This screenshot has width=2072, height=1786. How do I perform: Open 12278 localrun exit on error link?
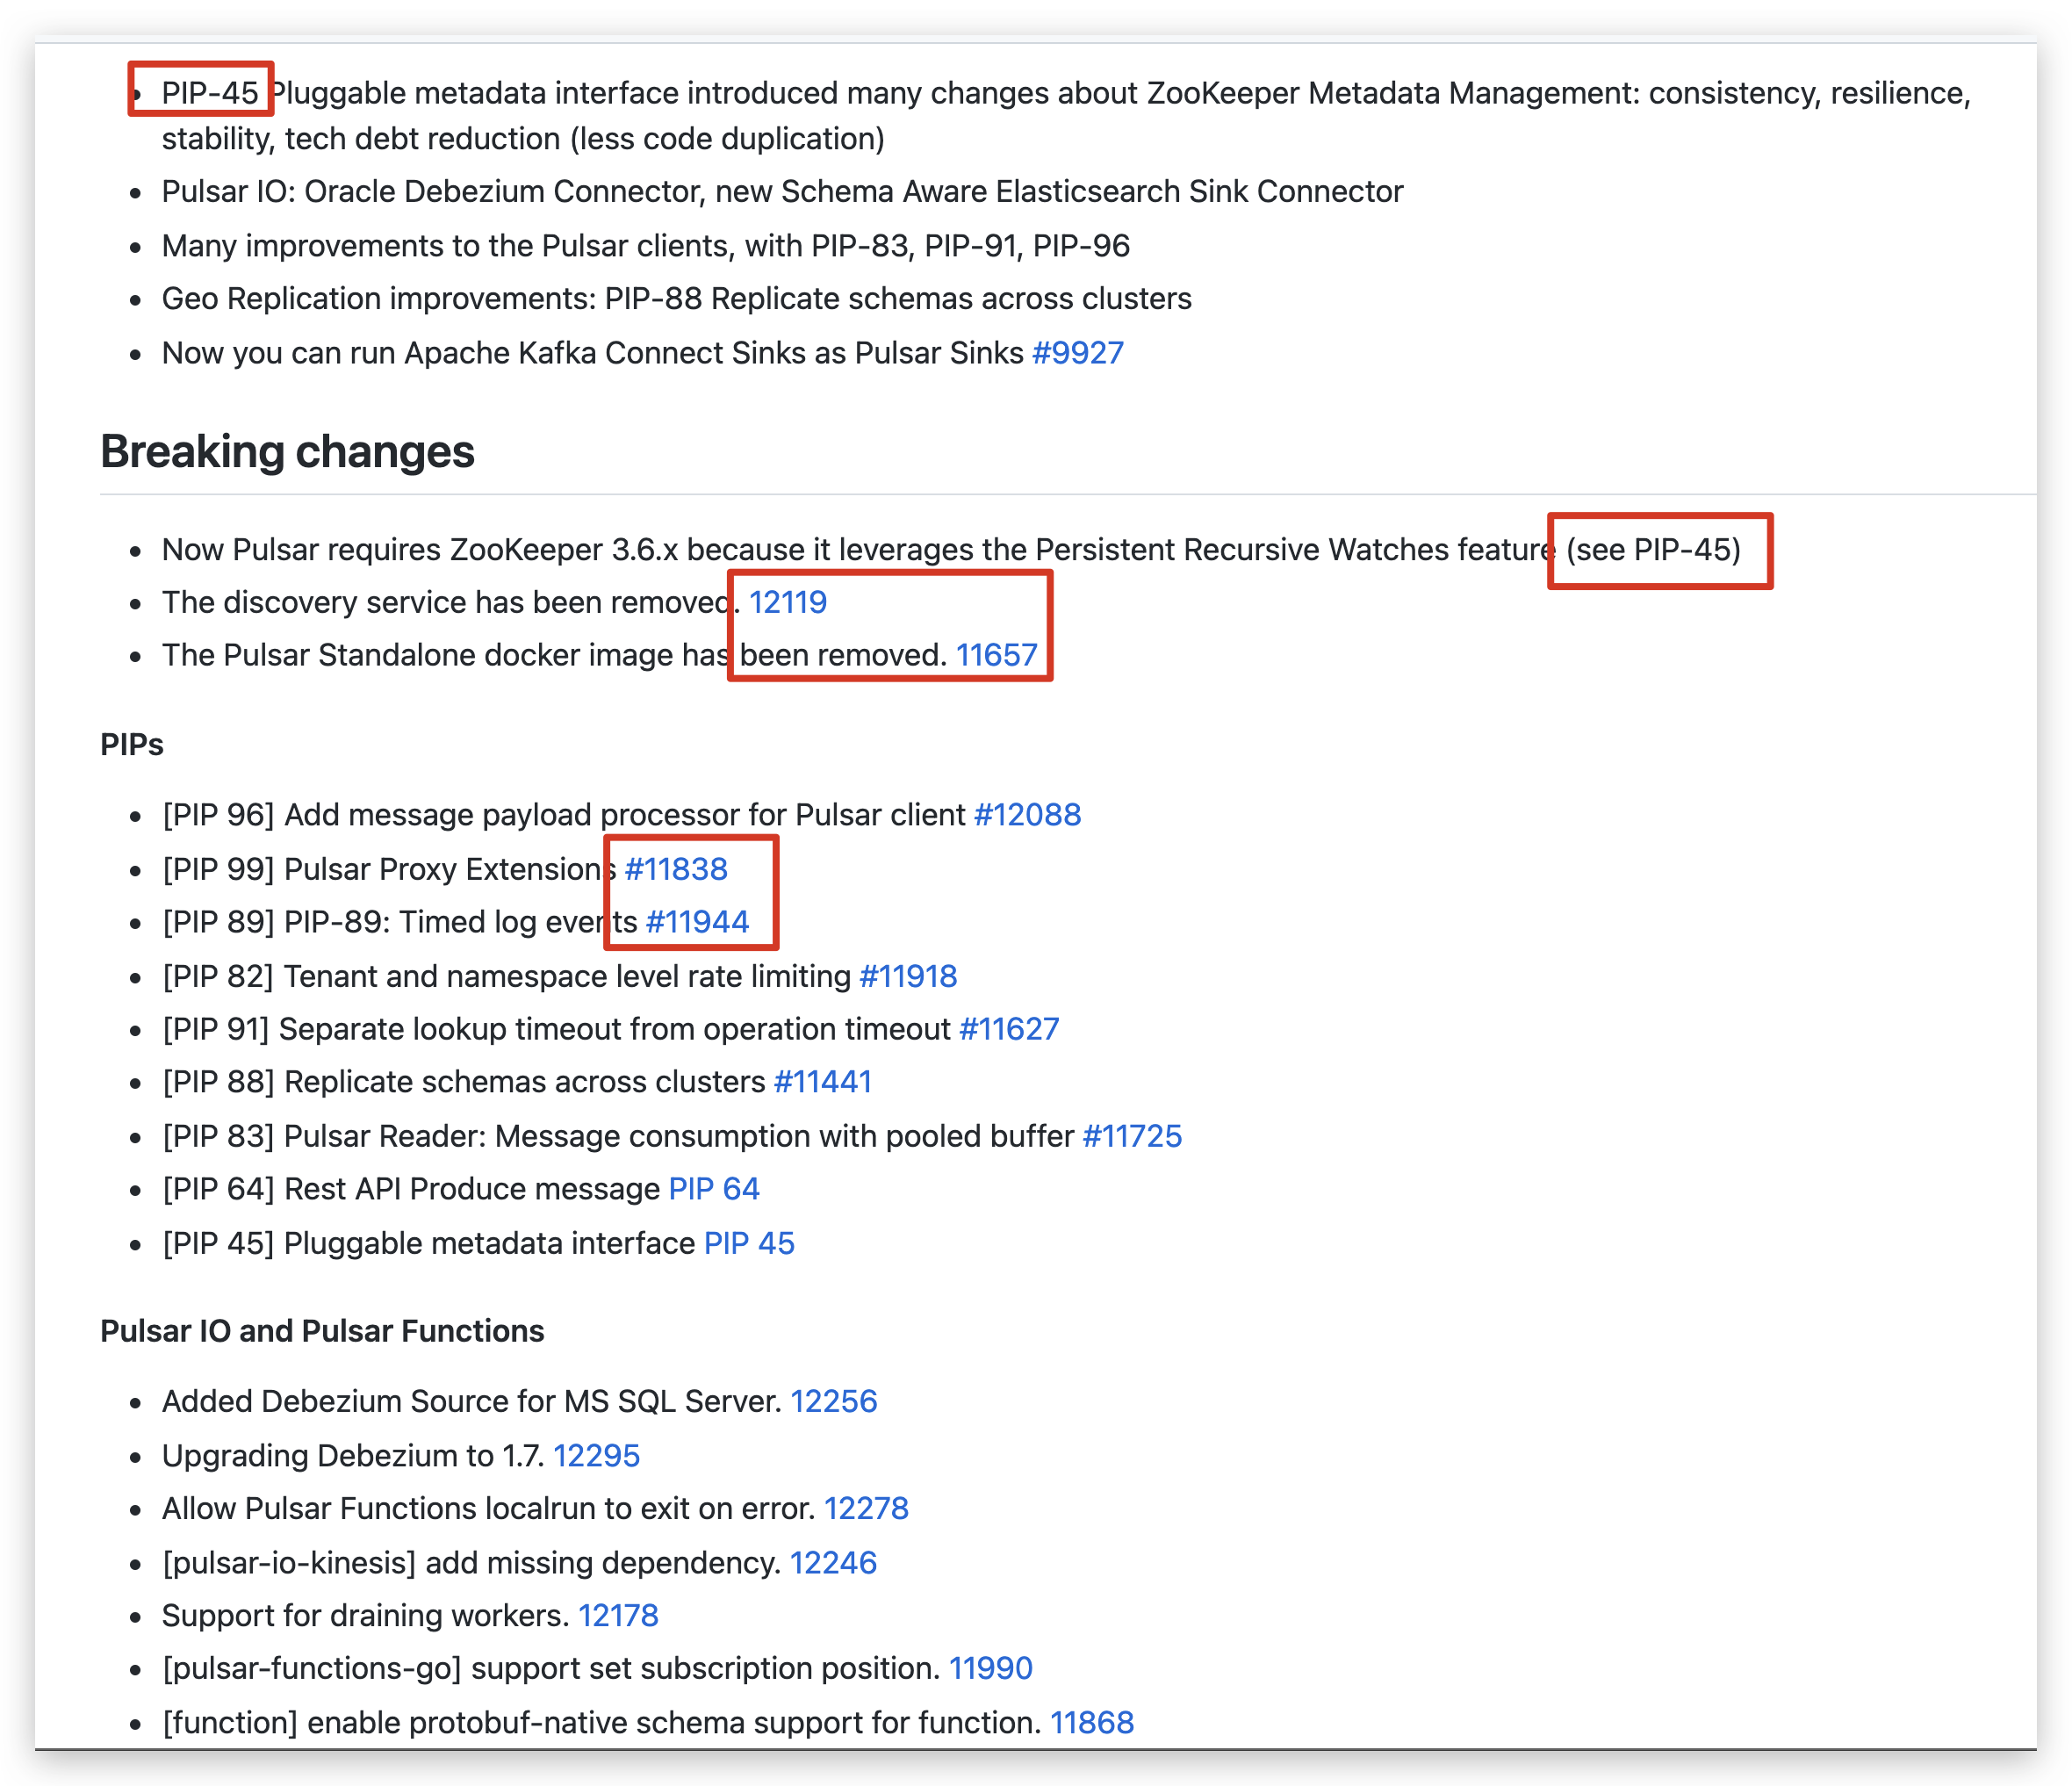866,1509
